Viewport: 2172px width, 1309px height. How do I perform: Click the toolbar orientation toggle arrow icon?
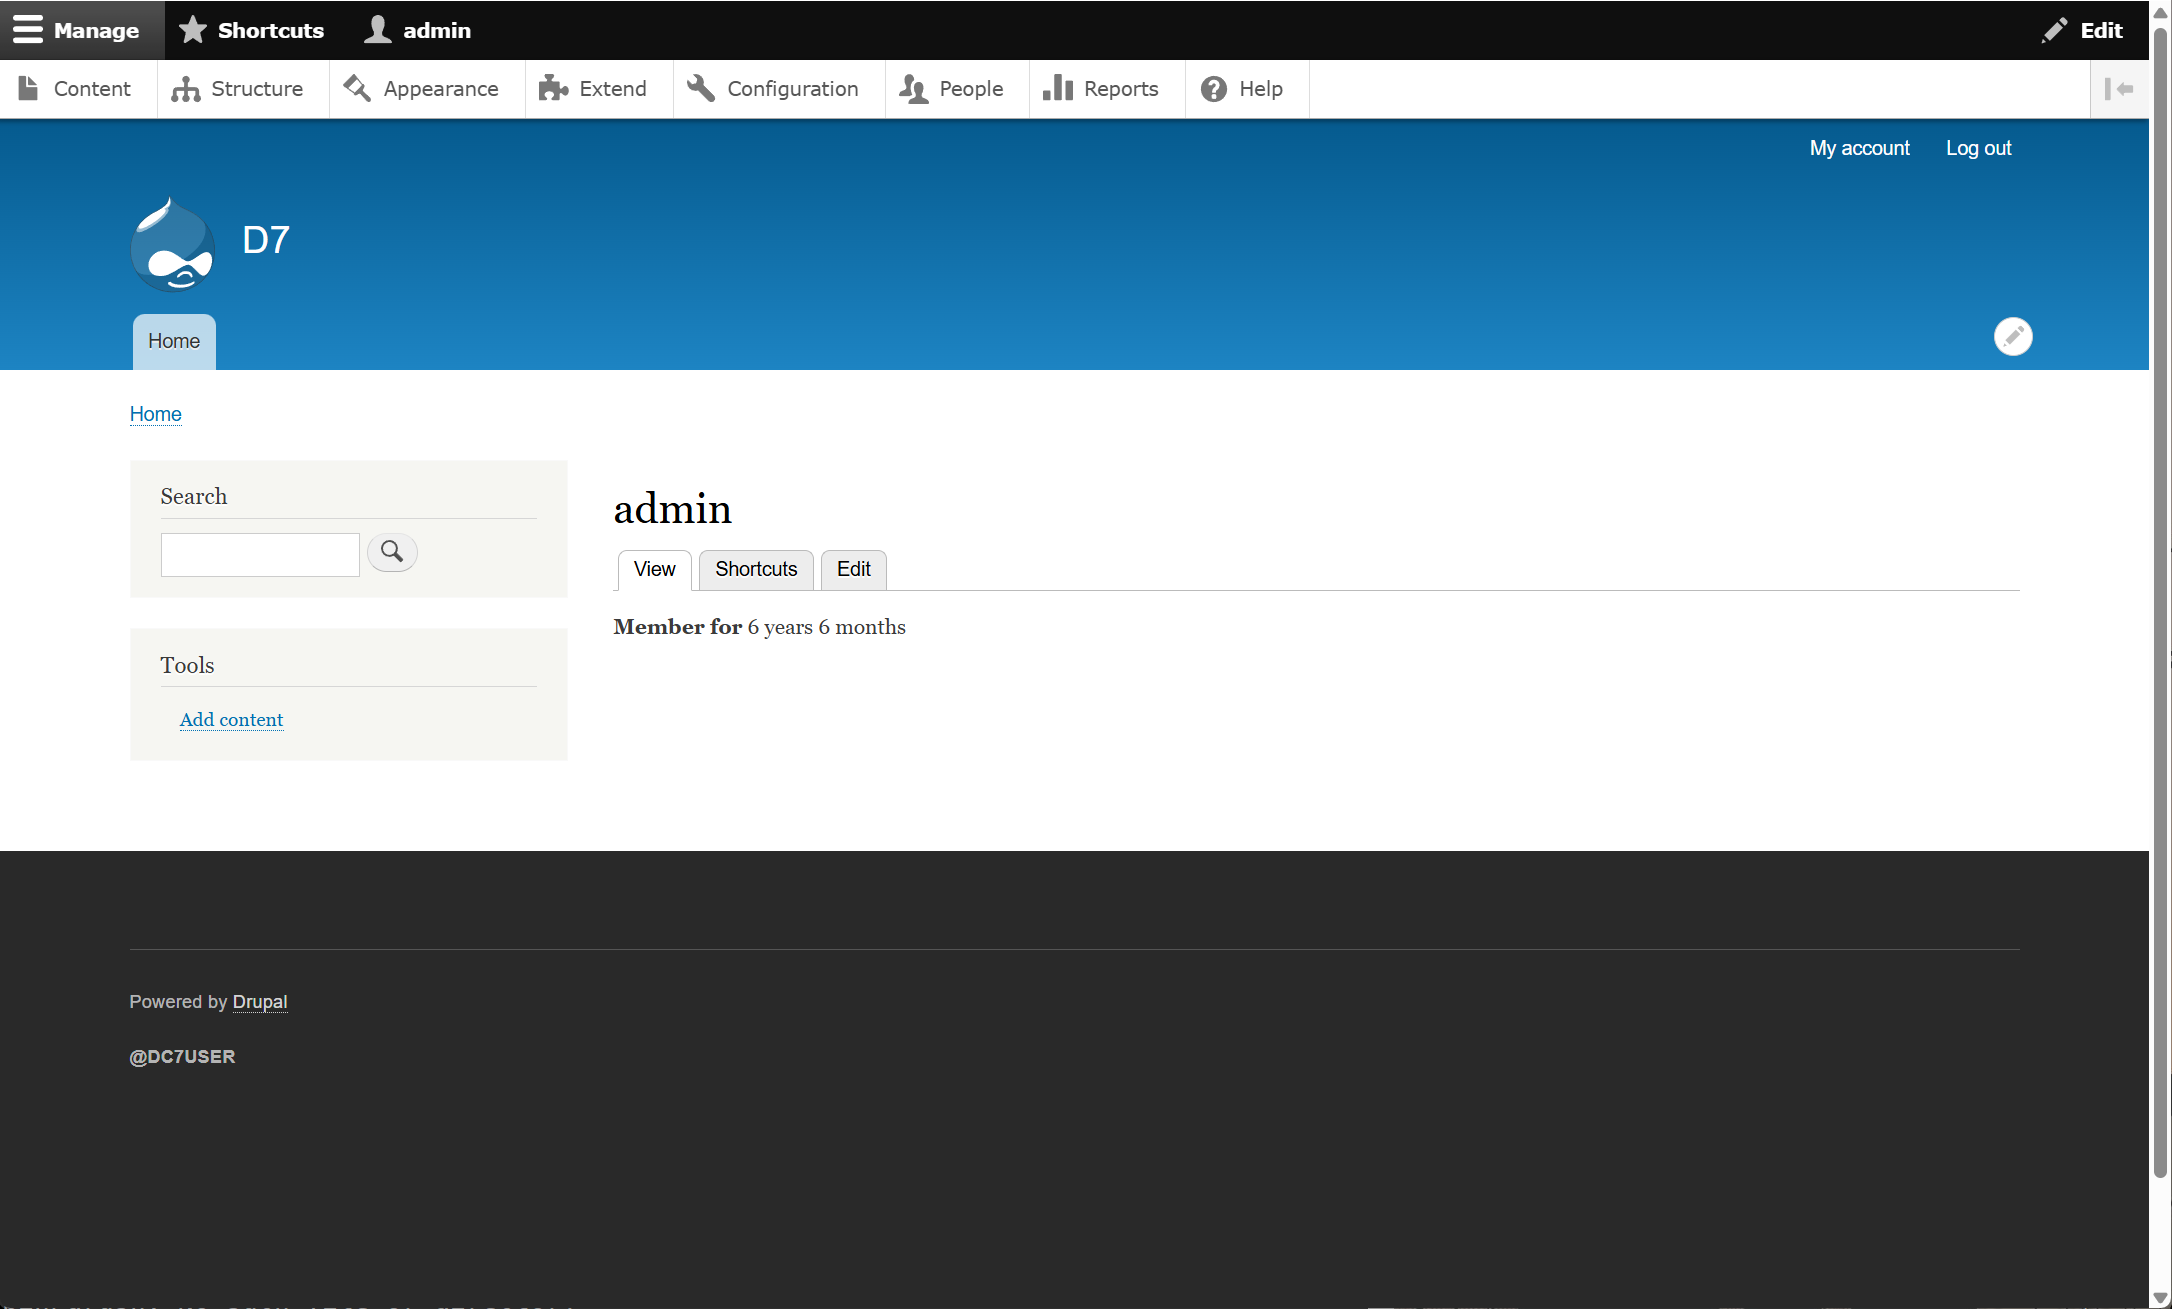(x=2118, y=89)
